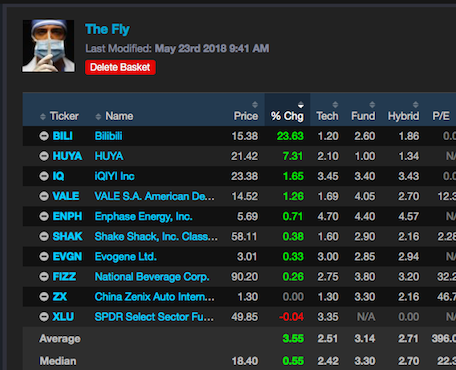Click the 18.40 median price value
Viewport: 456px width, 370px height.
pyautogui.click(x=245, y=361)
